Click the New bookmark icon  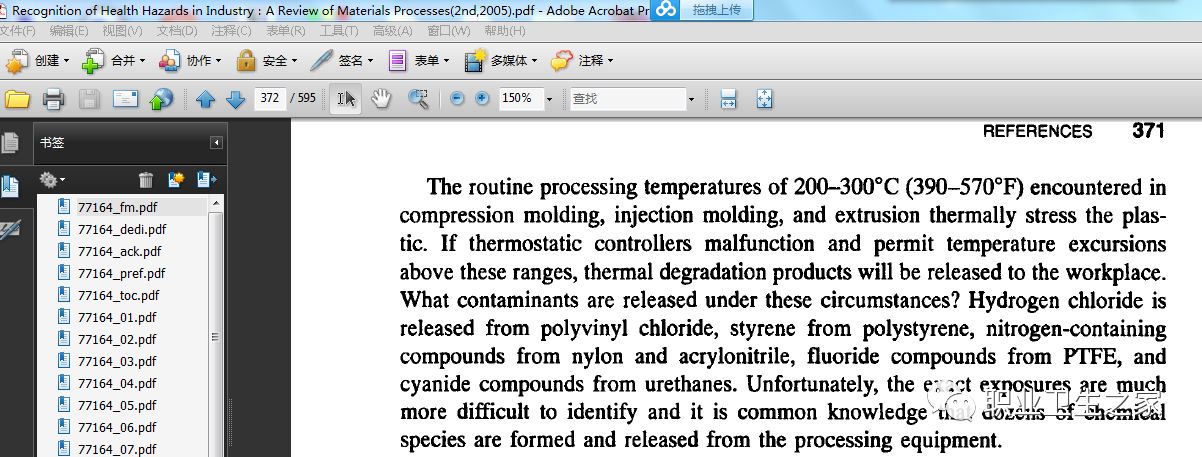point(176,180)
